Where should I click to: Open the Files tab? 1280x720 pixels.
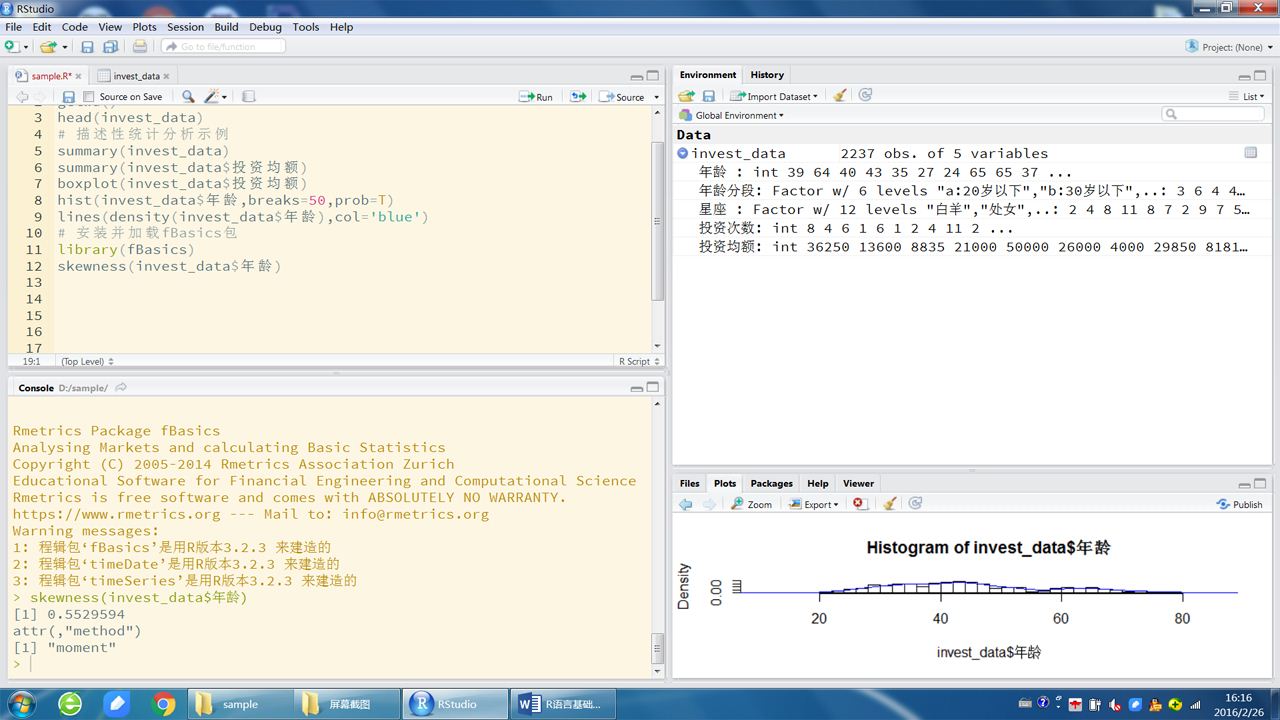coord(690,483)
